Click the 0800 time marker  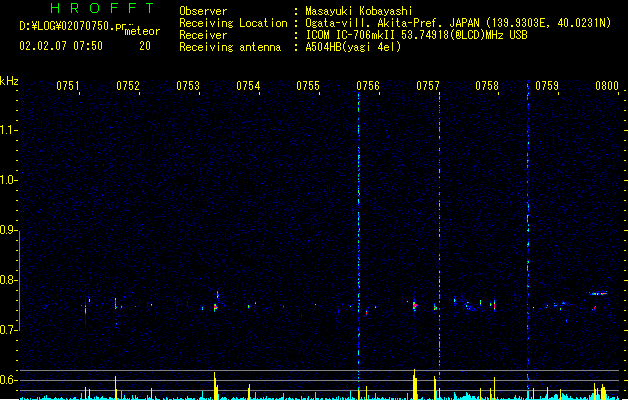coord(607,86)
